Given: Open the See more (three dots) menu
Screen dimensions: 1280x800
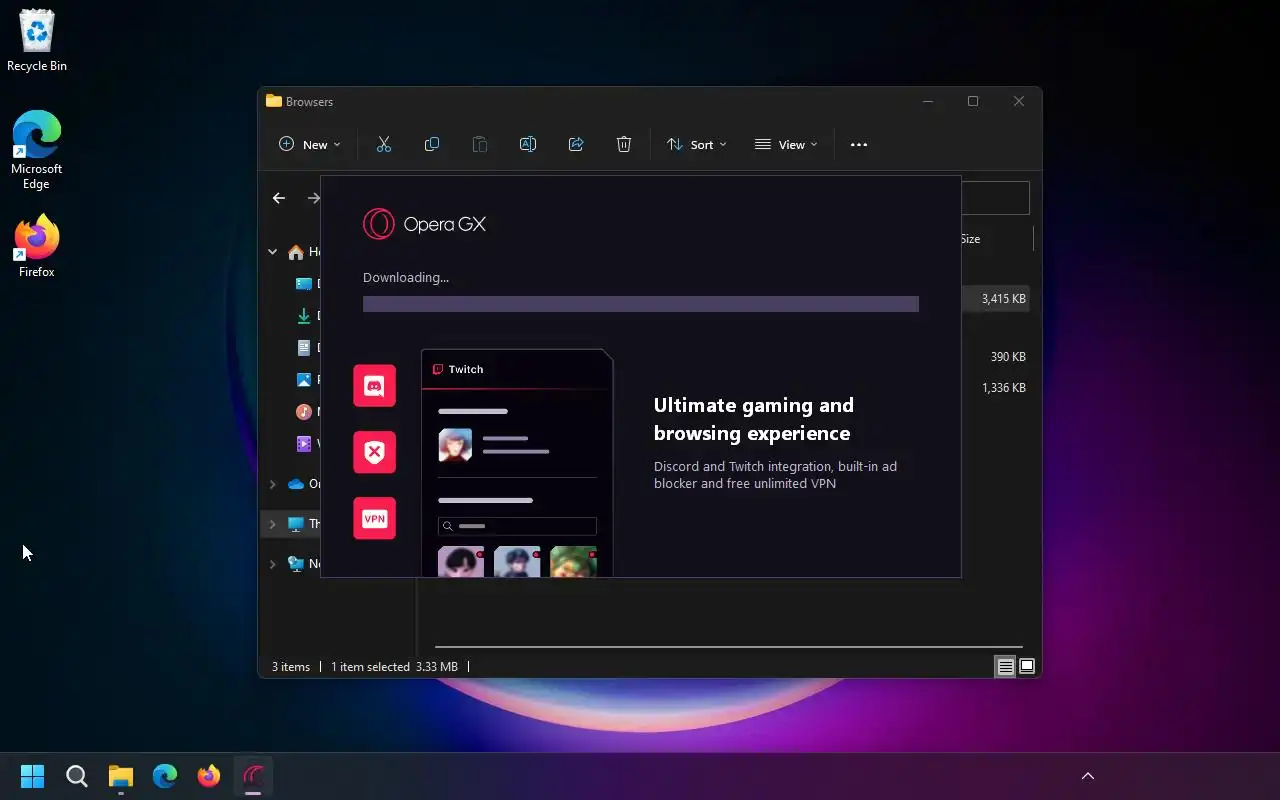Looking at the screenshot, I should (x=858, y=144).
